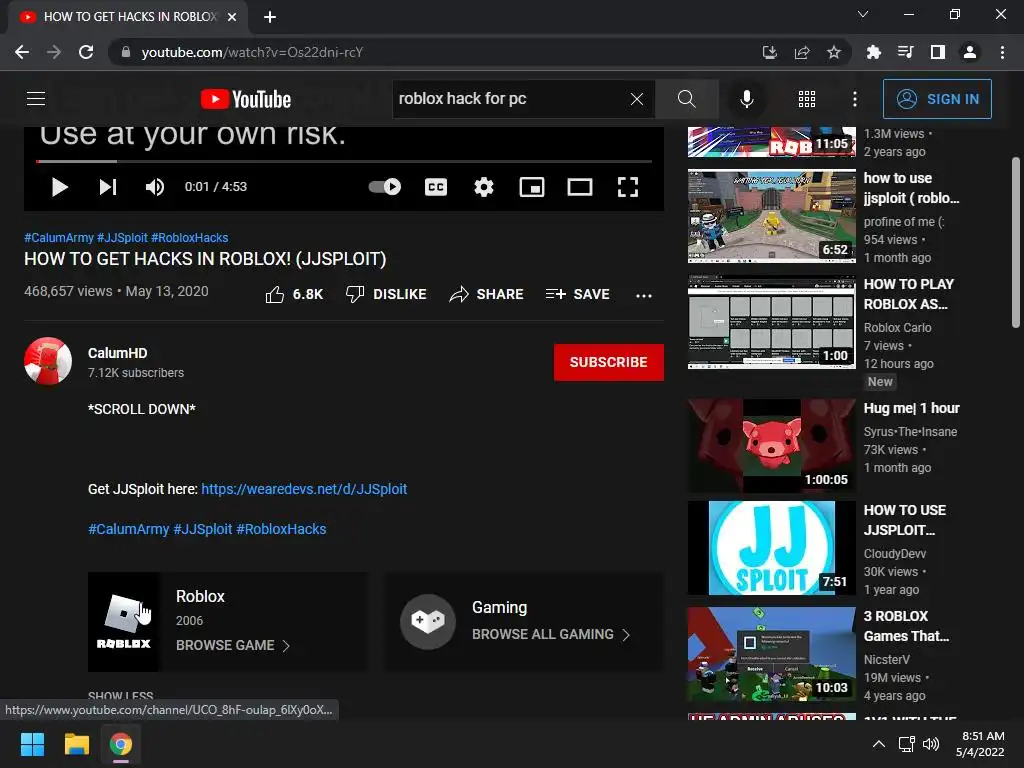This screenshot has height=768, width=1024.
Task: Clear the search query
Action: point(637,99)
